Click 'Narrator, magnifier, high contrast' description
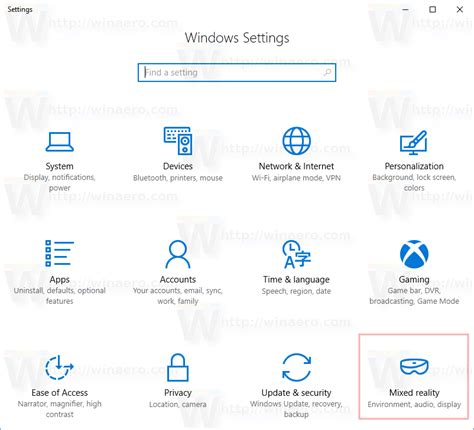474x430 pixels. (x=59, y=409)
